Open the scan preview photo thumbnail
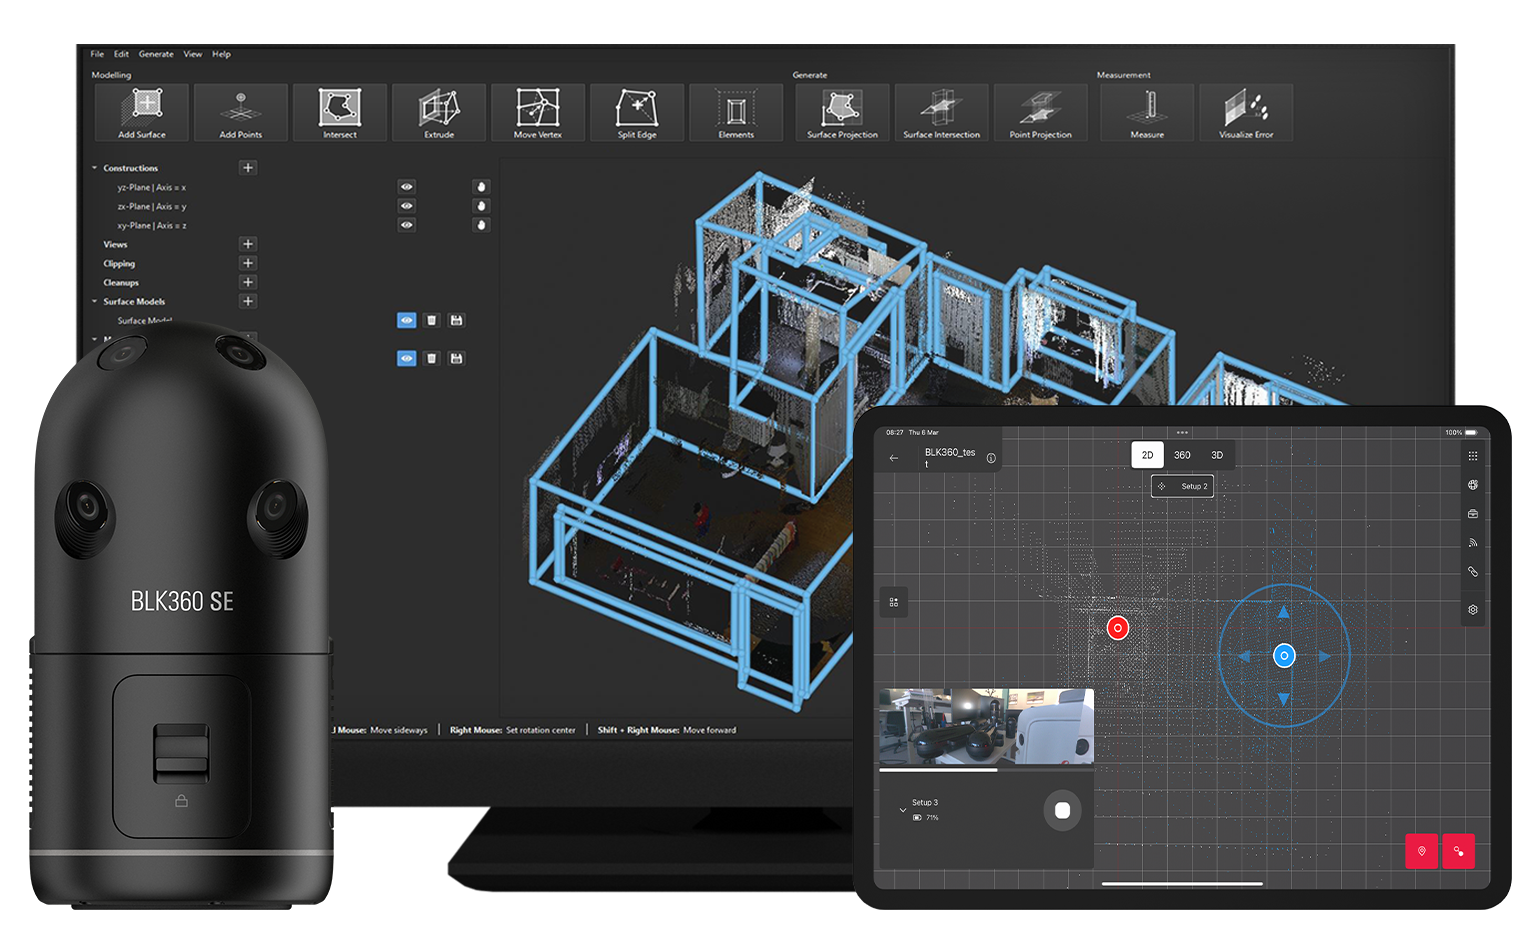Image resolution: width=1532 pixels, height=940 pixels. coord(986,726)
